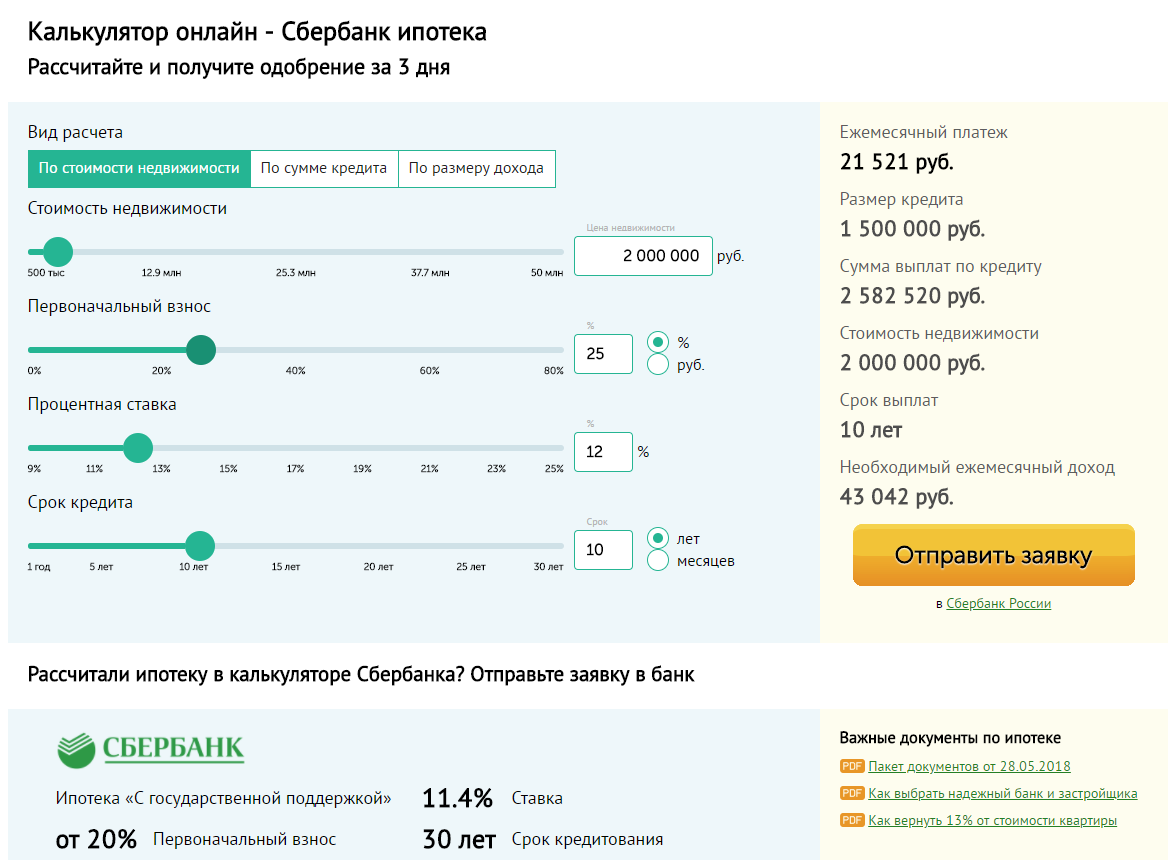Focus the interest rate field showing 12
Screen dimensions: 1174x860
point(603,451)
